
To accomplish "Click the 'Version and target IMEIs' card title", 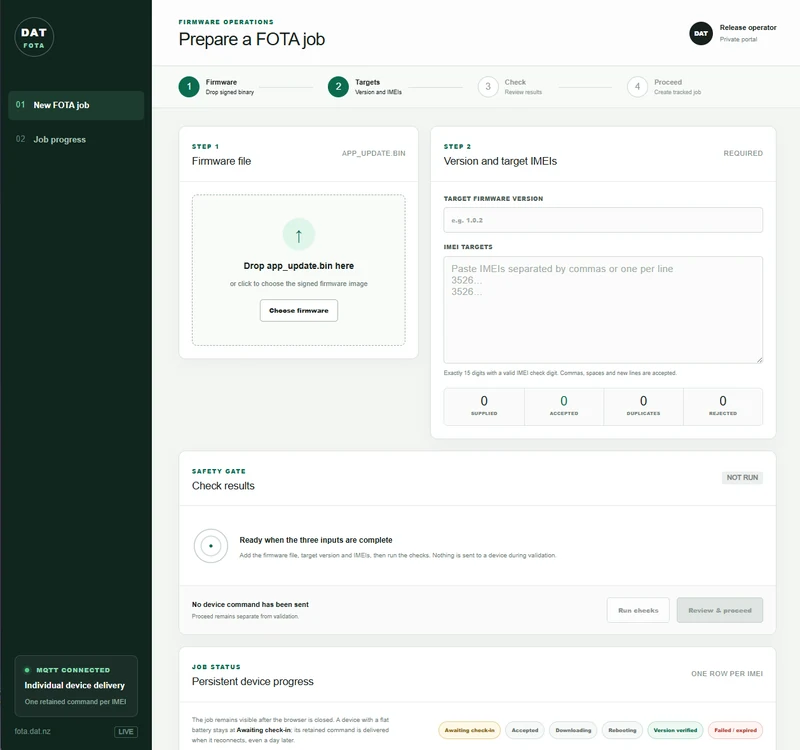I will pos(500,161).
